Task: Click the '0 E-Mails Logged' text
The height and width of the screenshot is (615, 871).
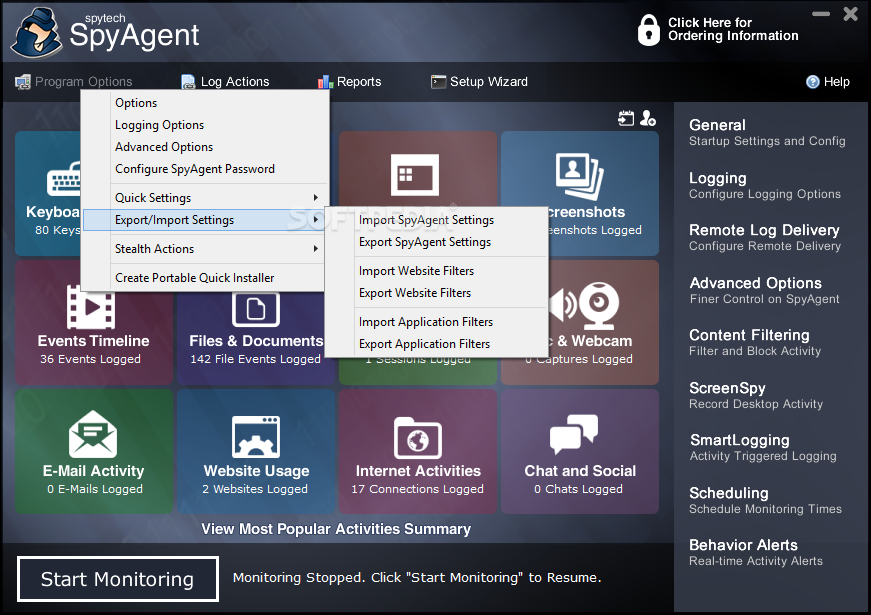Action: coord(95,489)
